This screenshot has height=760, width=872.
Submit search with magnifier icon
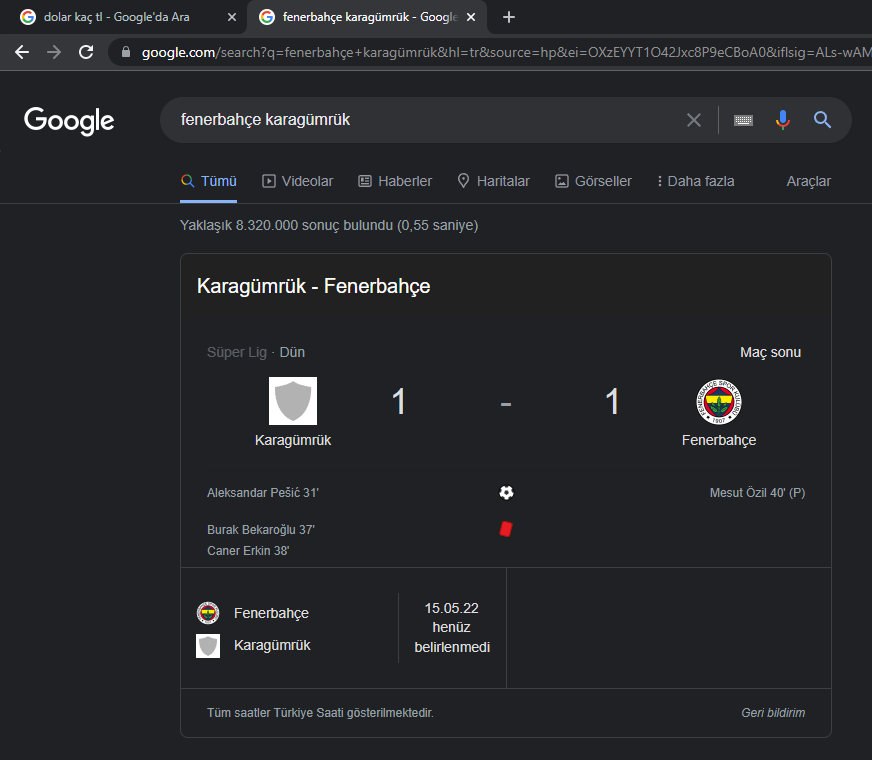tap(822, 120)
